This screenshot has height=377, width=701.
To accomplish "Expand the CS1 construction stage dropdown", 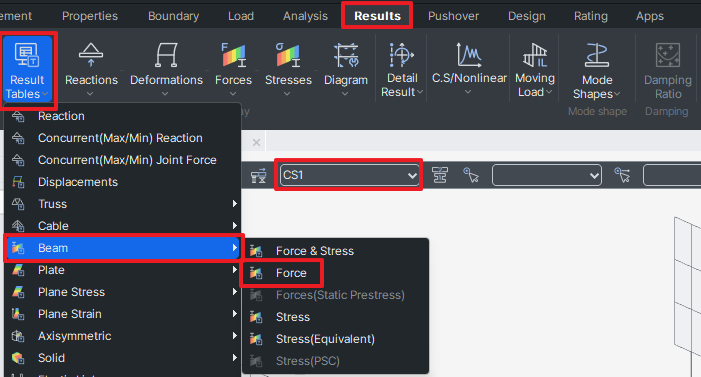I will click(349, 175).
